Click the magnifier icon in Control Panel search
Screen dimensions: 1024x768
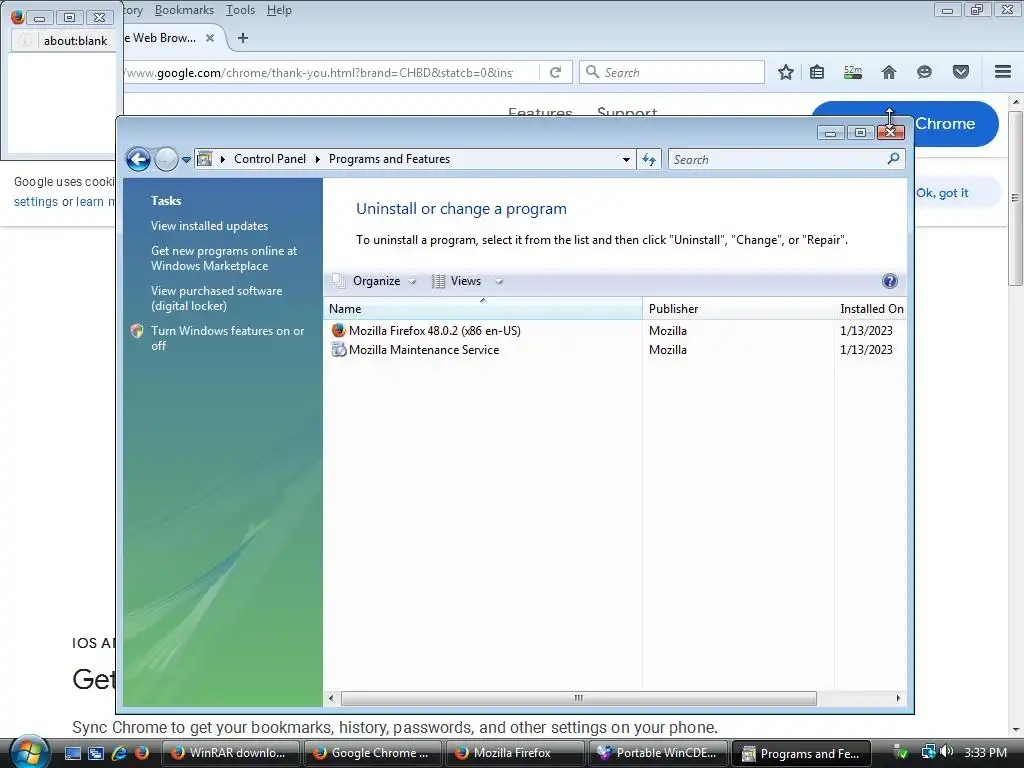(x=893, y=159)
